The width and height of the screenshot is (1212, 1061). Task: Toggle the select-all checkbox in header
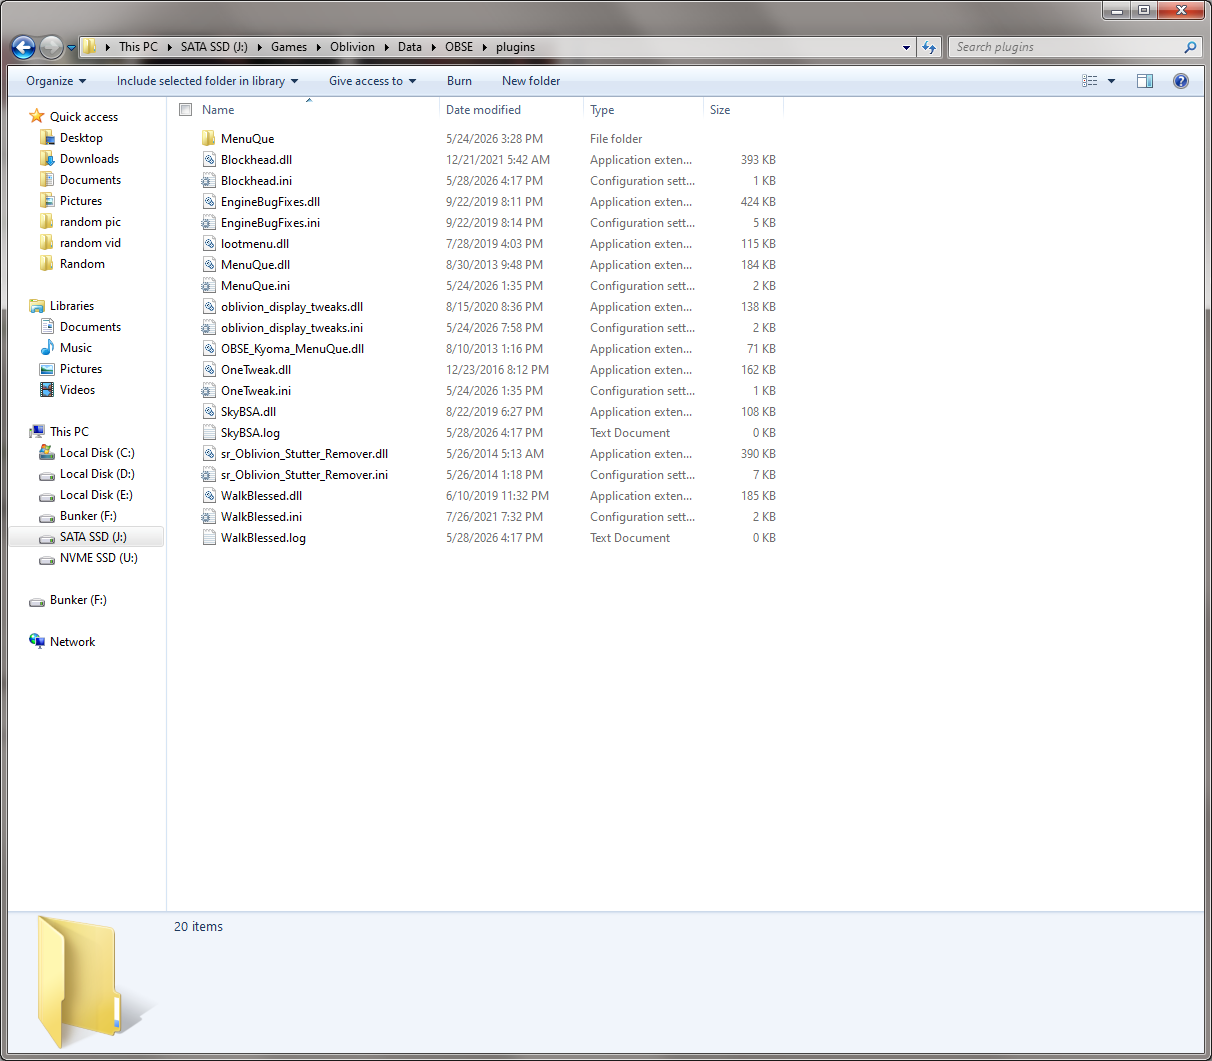click(x=185, y=110)
